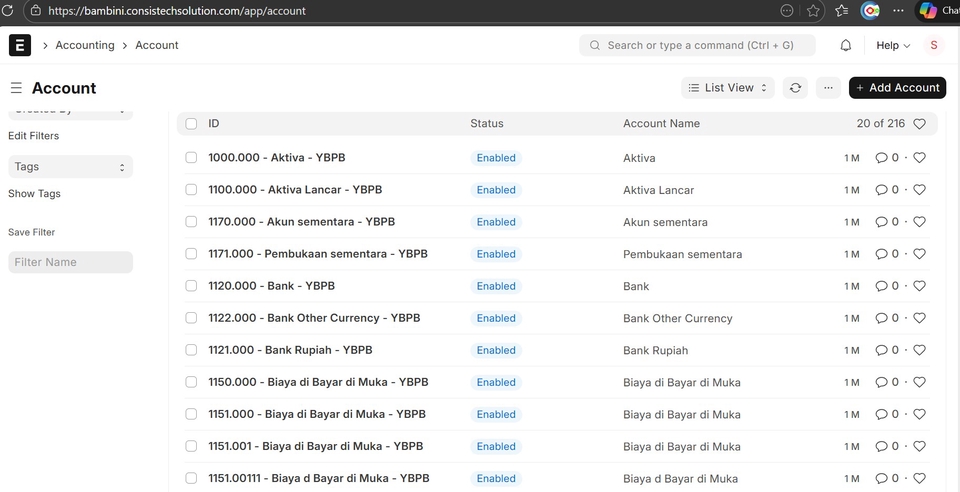This screenshot has width=960, height=492.
Task: Expand the Tags sidebar dropdown
Action: 70,166
